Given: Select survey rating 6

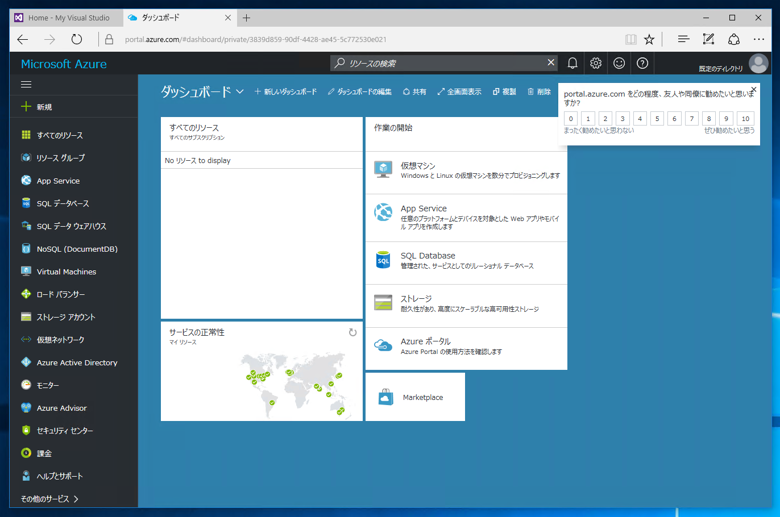Looking at the screenshot, I should coord(674,118).
